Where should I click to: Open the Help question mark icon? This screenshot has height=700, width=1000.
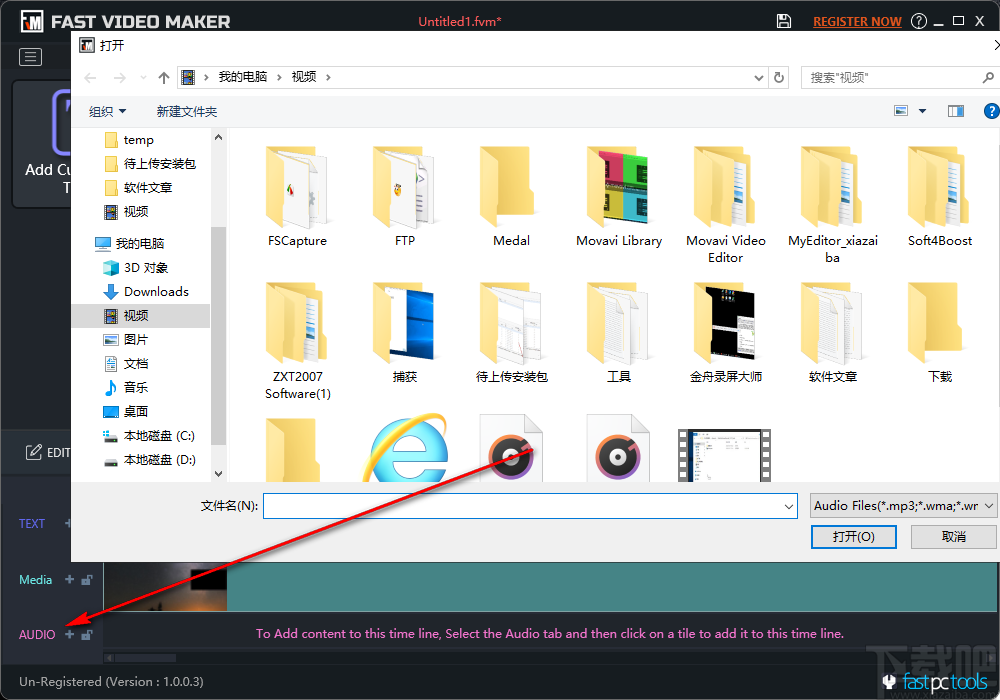918,20
